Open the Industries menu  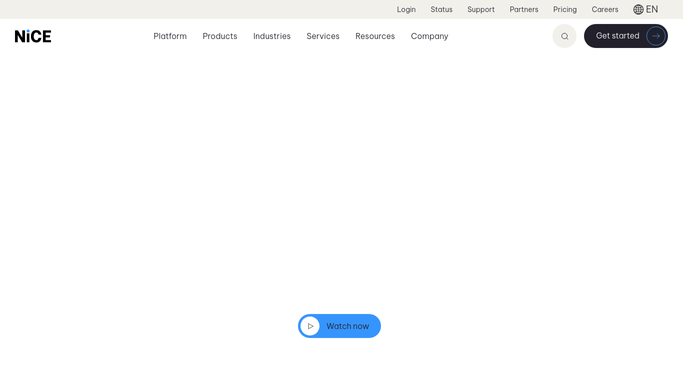click(272, 36)
